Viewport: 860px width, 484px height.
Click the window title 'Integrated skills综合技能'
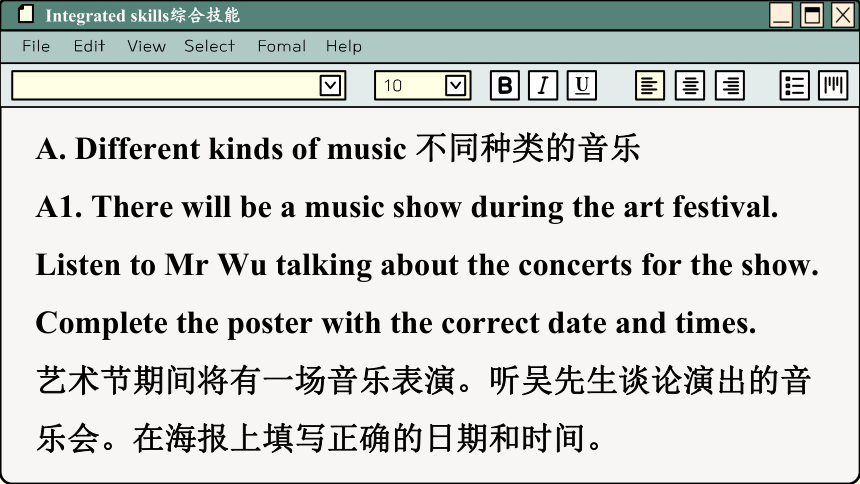tap(143, 15)
